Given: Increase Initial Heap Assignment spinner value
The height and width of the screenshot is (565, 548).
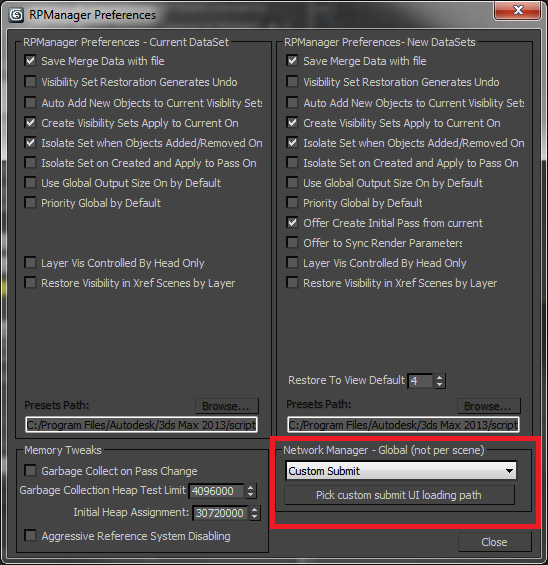Looking at the screenshot, I should [x=255, y=509].
